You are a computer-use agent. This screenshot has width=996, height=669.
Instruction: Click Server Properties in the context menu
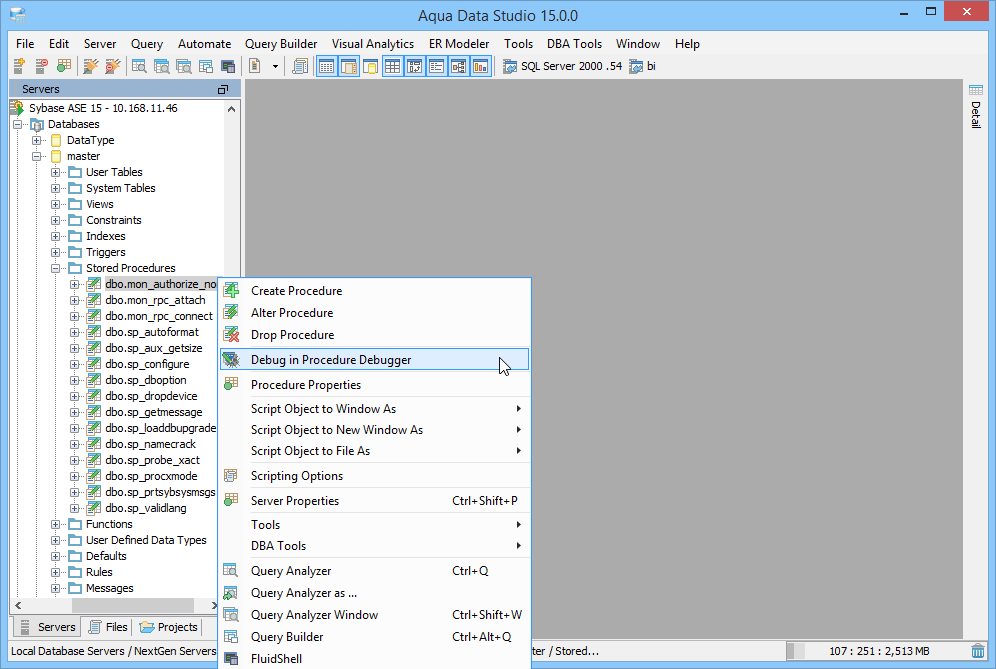(374, 501)
